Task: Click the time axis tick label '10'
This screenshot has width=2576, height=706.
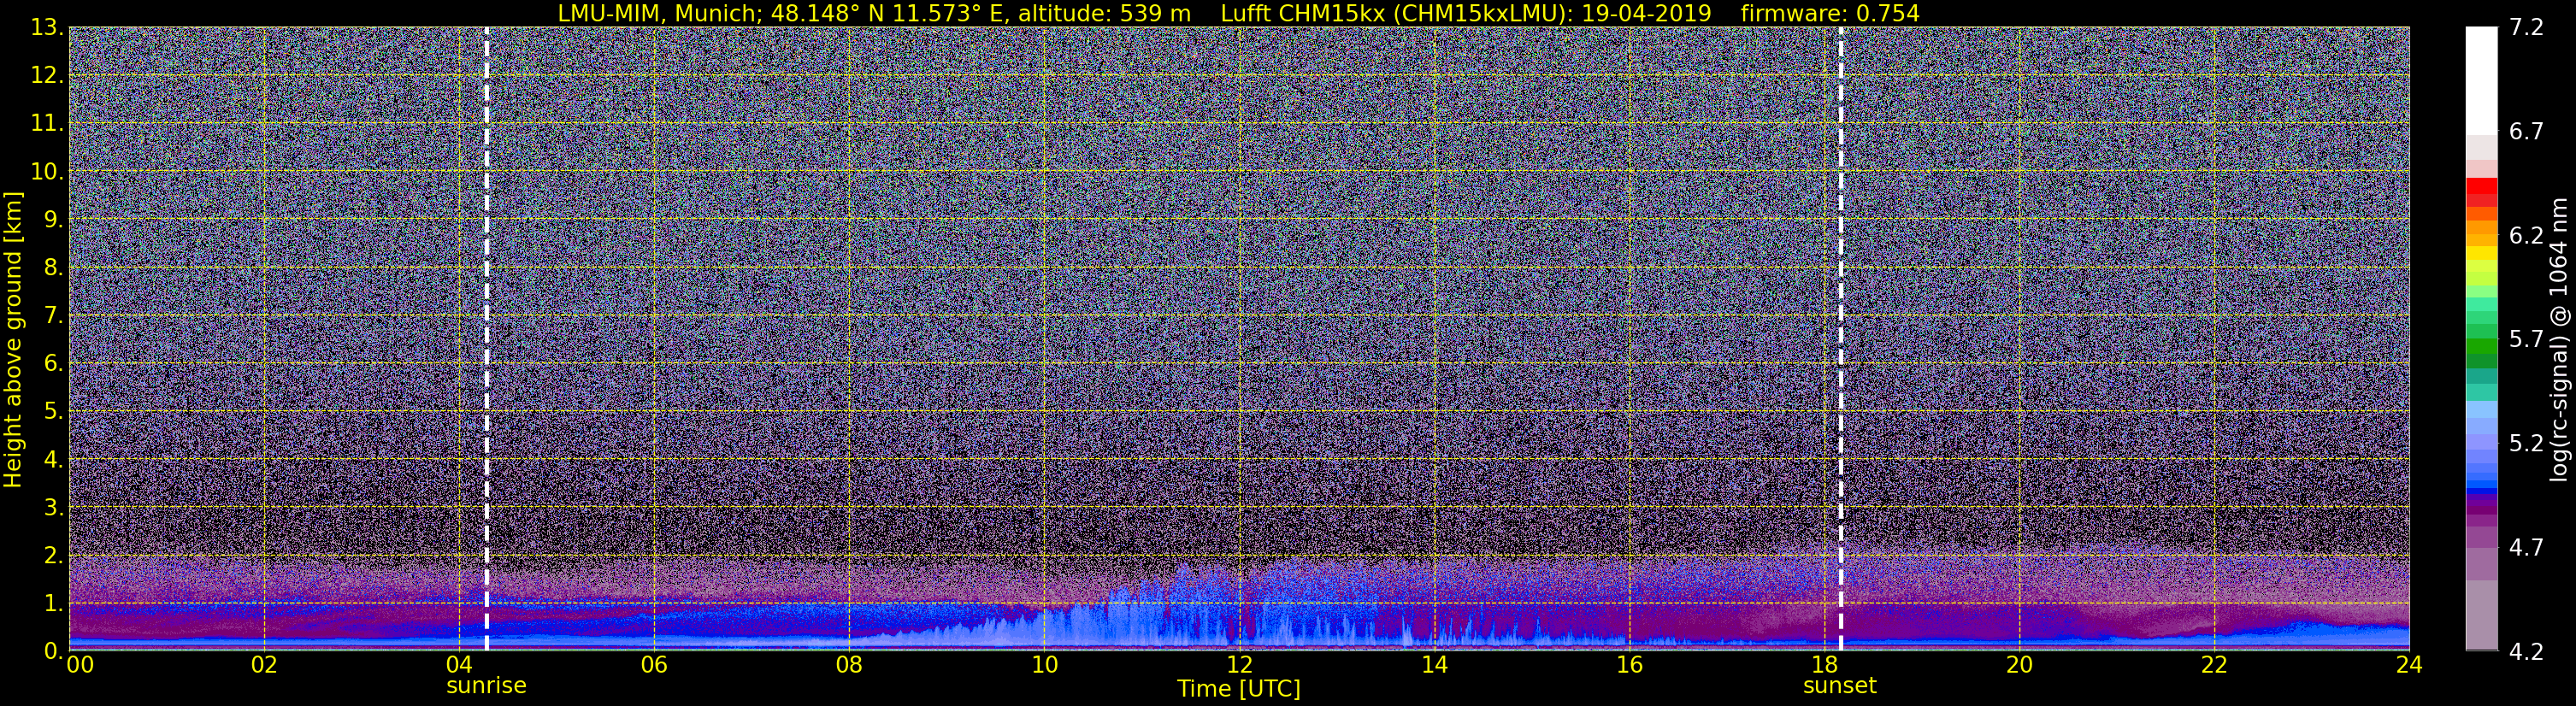Action: pyautogui.click(x=1044, y=665)
